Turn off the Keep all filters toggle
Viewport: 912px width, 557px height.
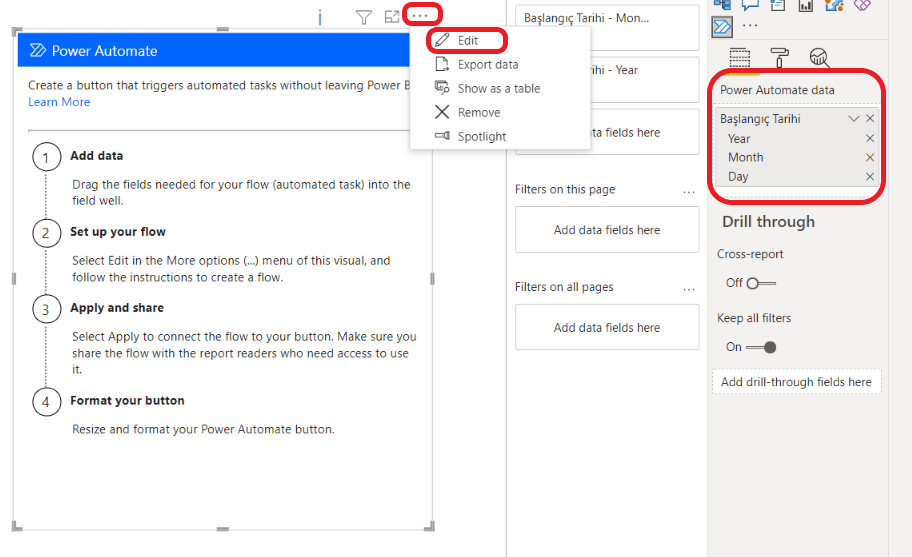(762, 347)
